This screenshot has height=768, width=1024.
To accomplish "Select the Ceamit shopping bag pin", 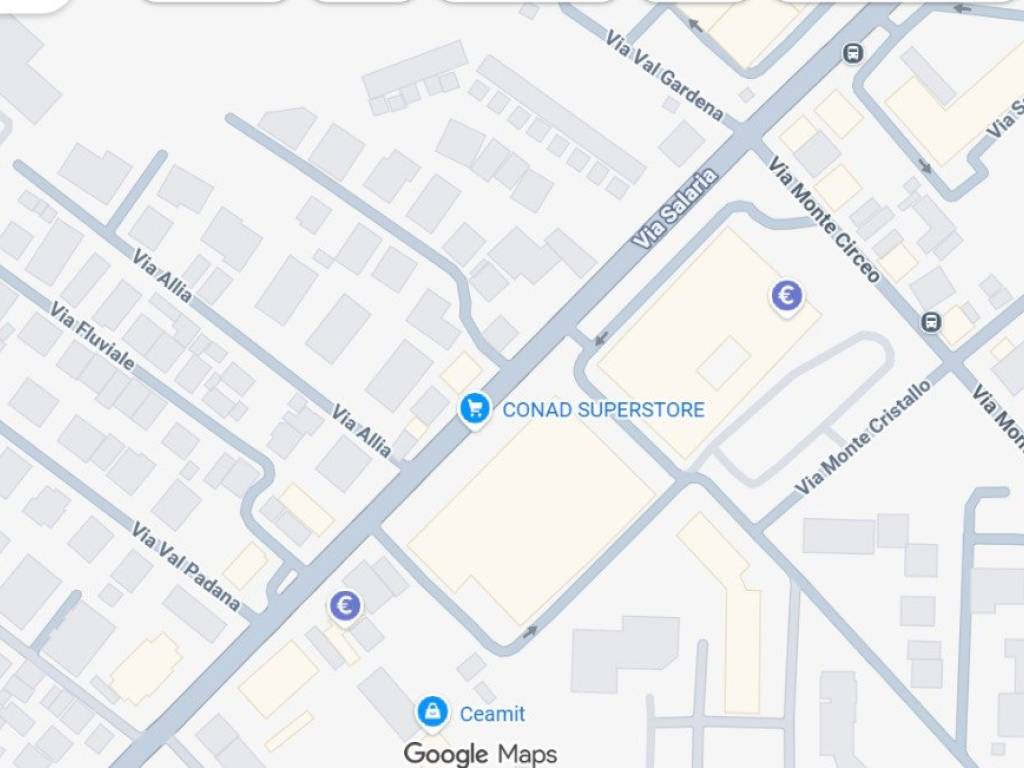I will click(x=432, y=712).
